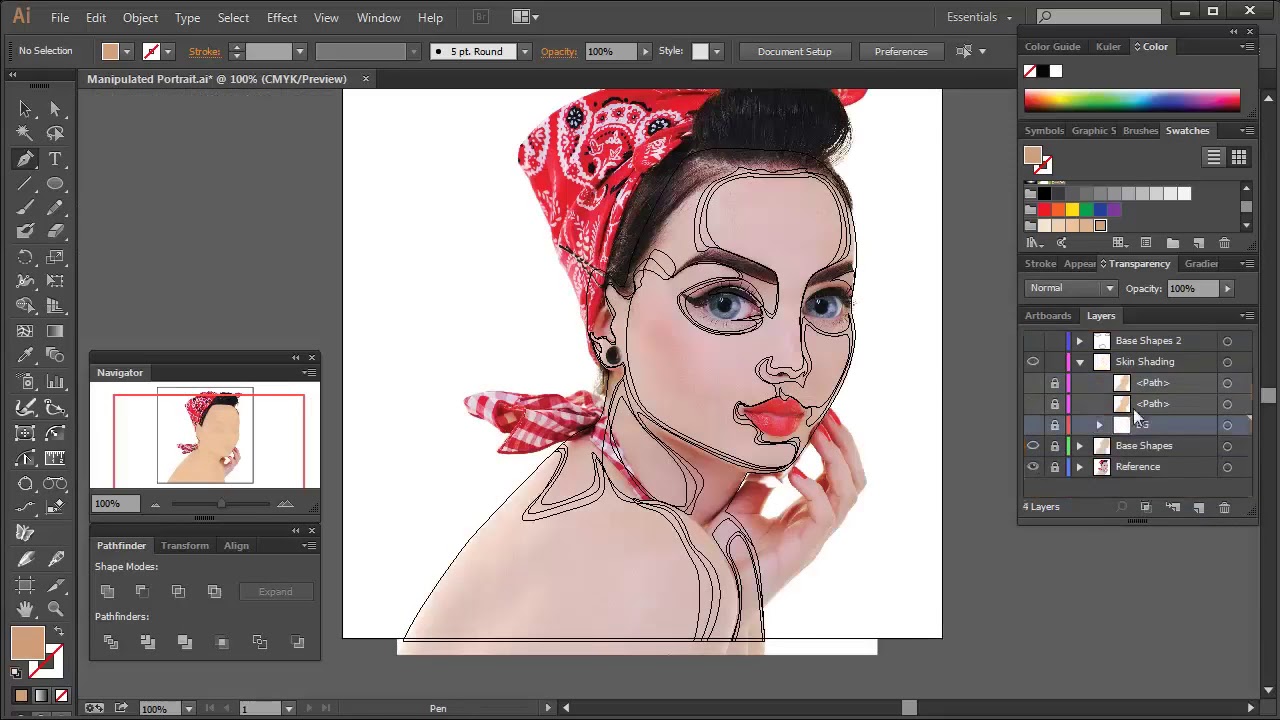This screenshot has width=1280, height=720.
Task: Select the Pen tool in the toolbar
Action: (25, 158)
